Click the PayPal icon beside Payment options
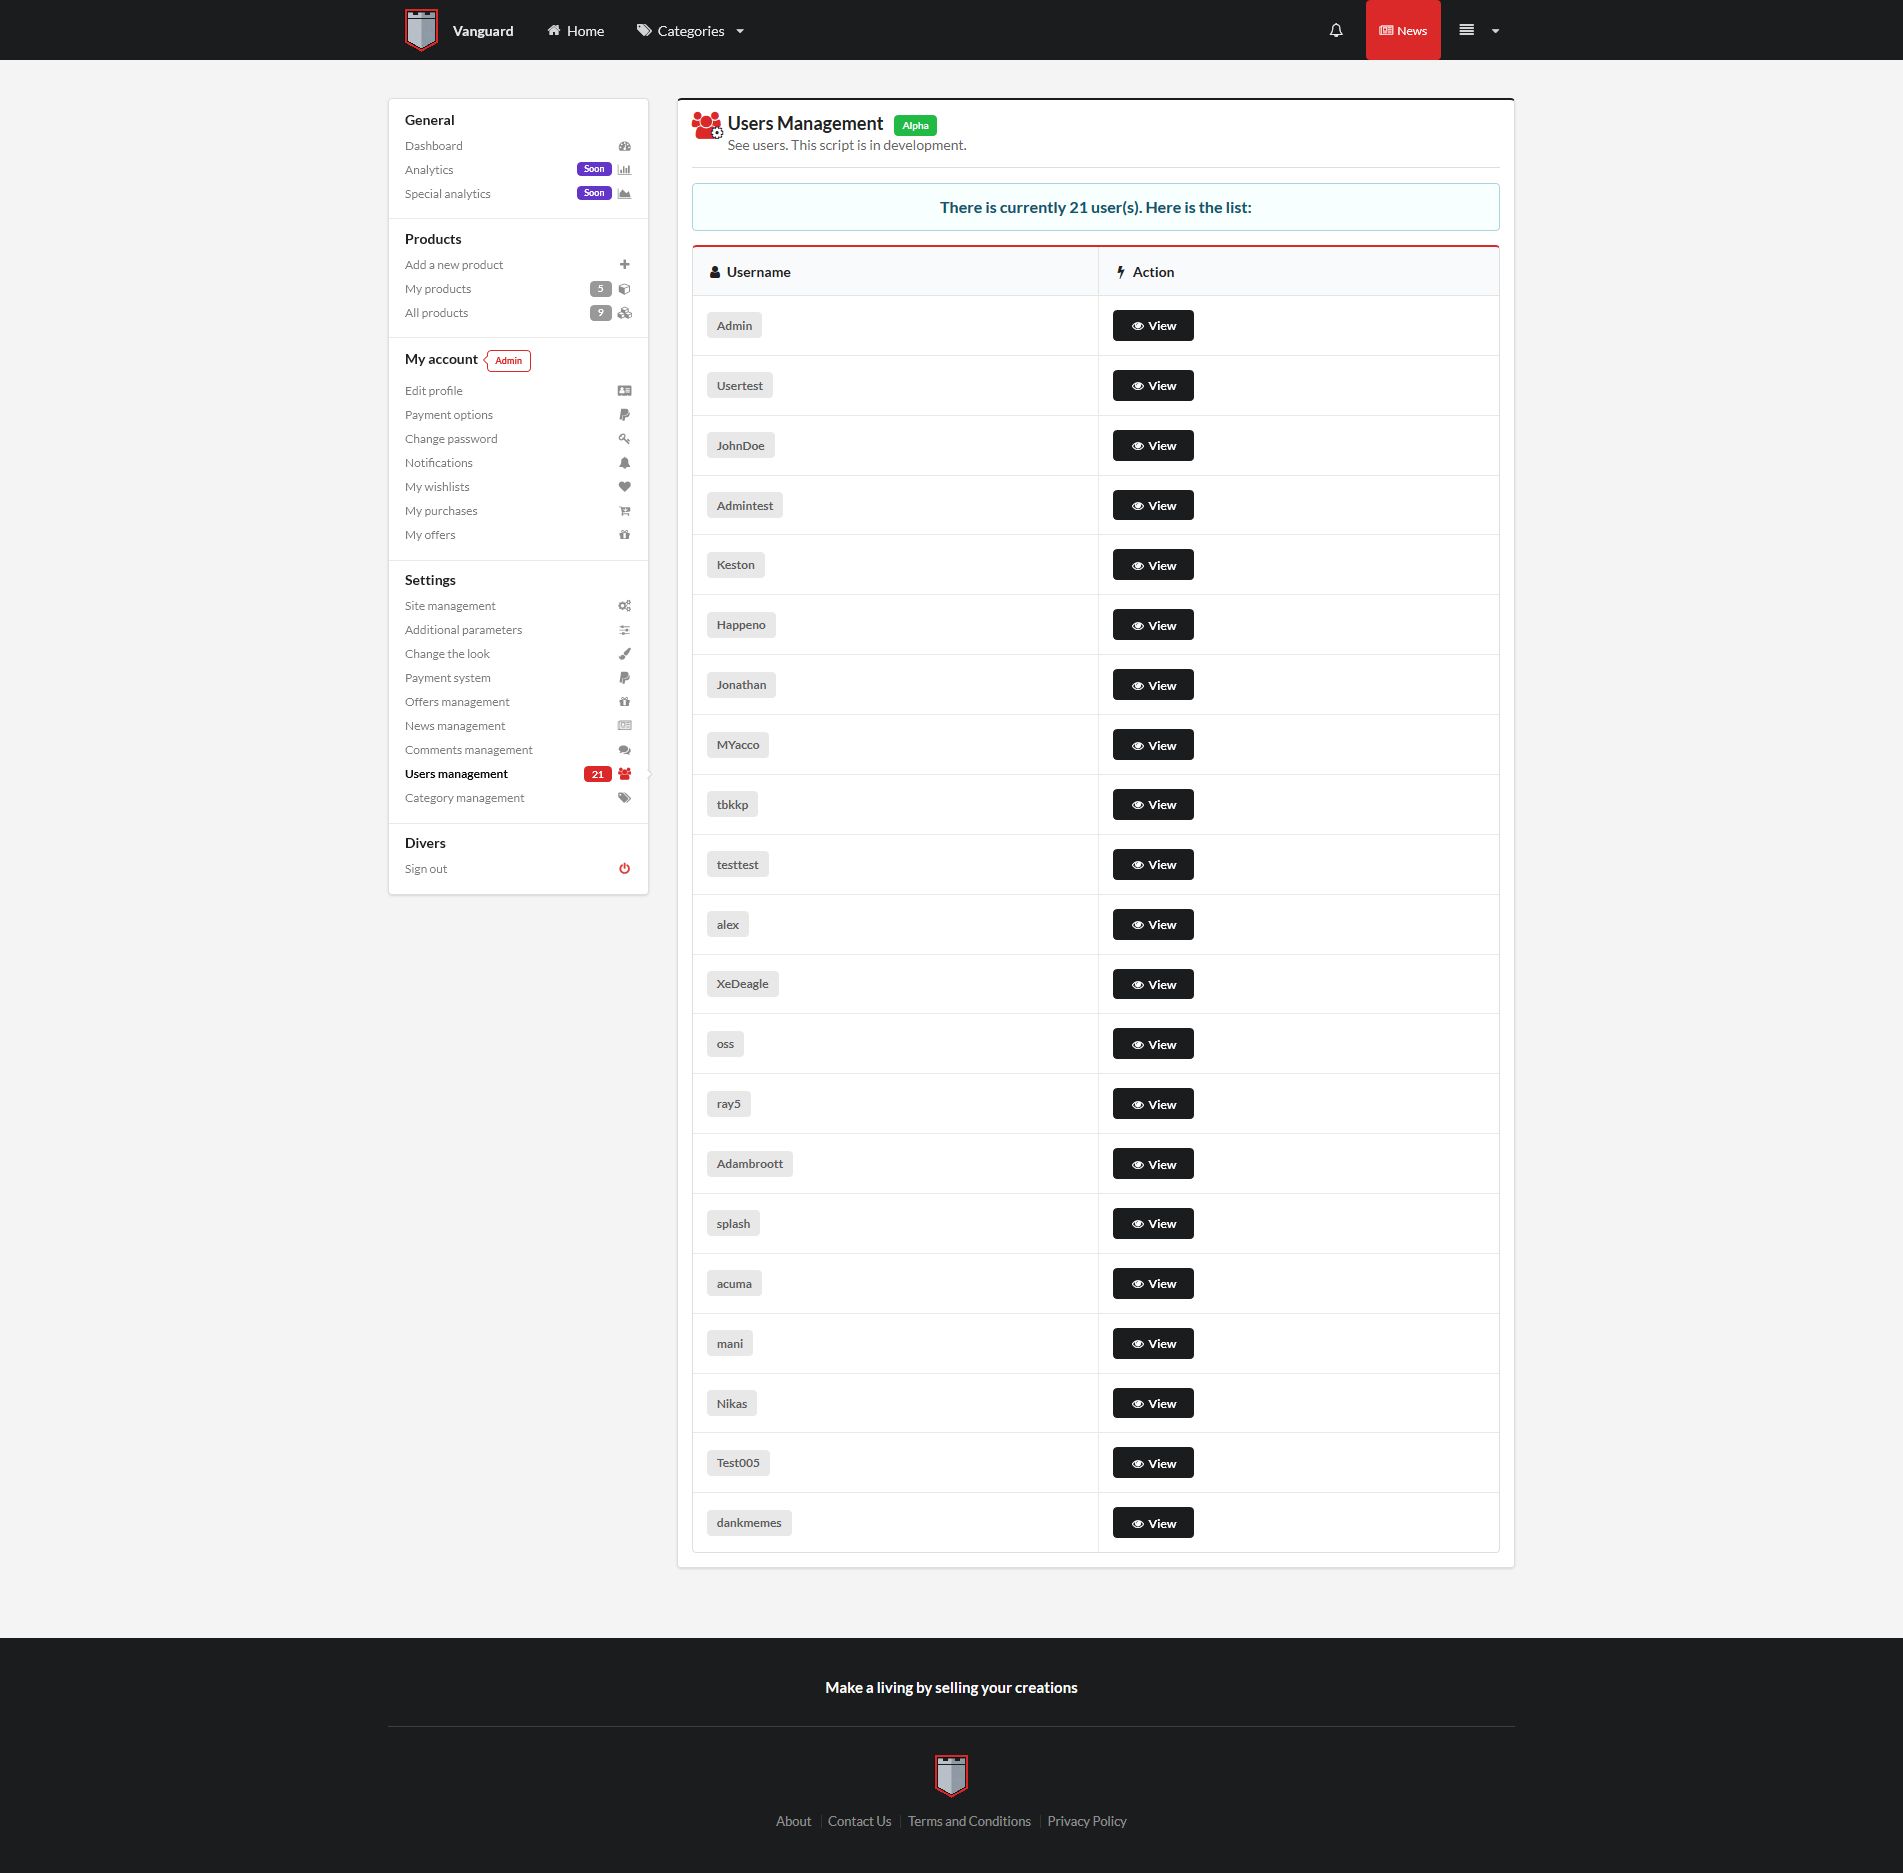 624,415
